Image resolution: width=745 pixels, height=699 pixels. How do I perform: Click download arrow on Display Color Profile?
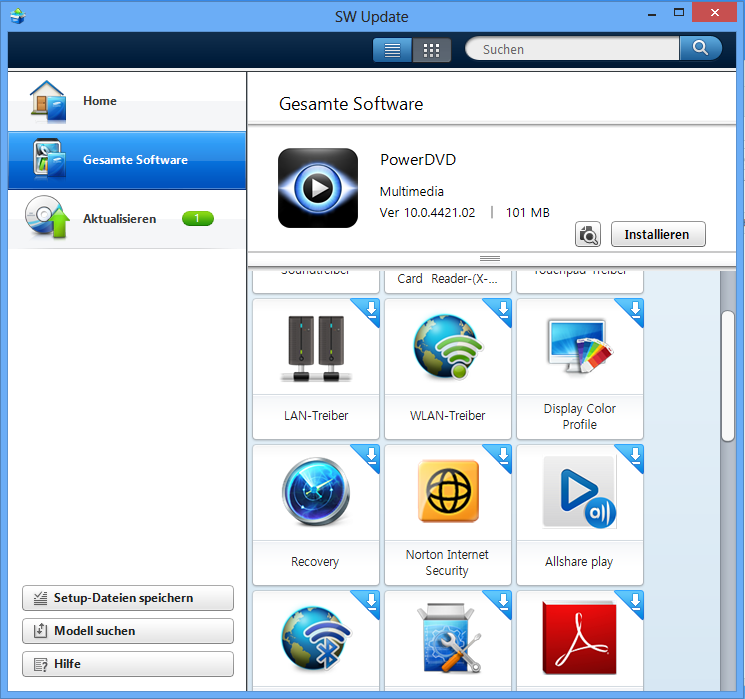point(635,309)
